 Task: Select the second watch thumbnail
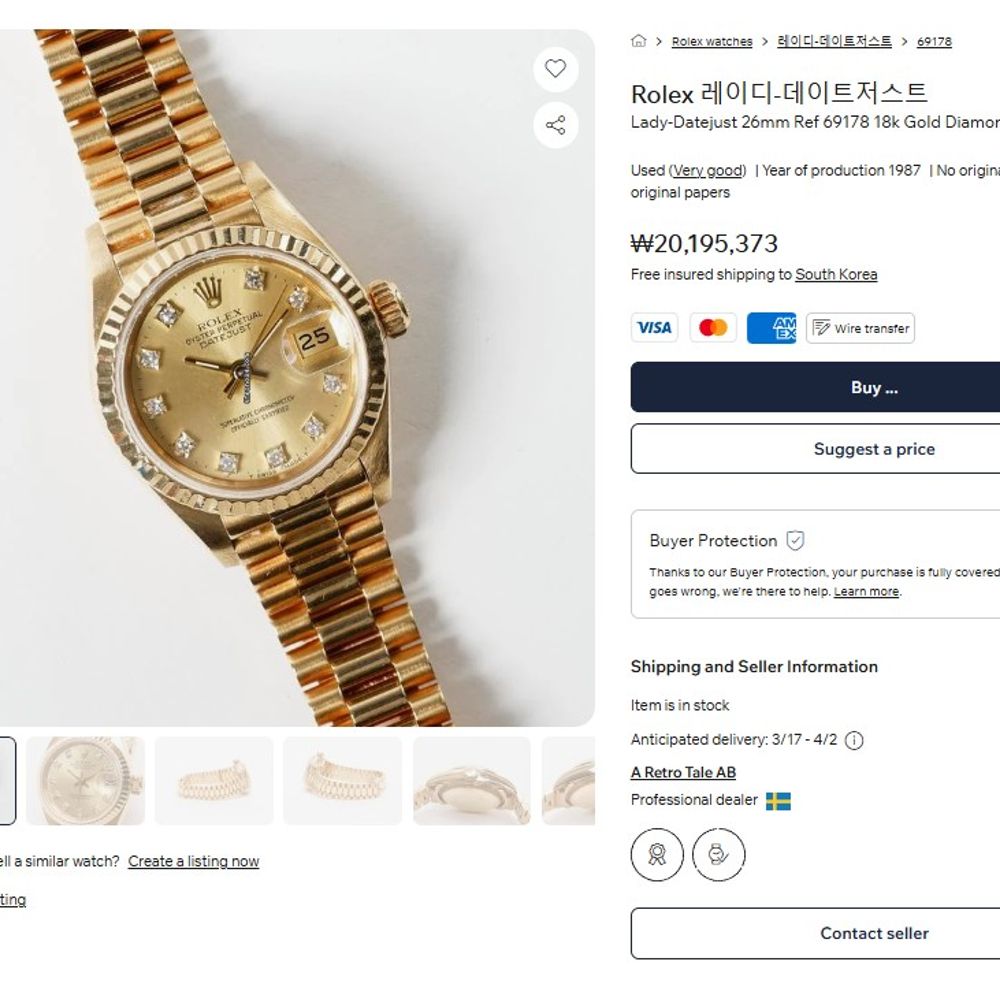click(86, 781)
